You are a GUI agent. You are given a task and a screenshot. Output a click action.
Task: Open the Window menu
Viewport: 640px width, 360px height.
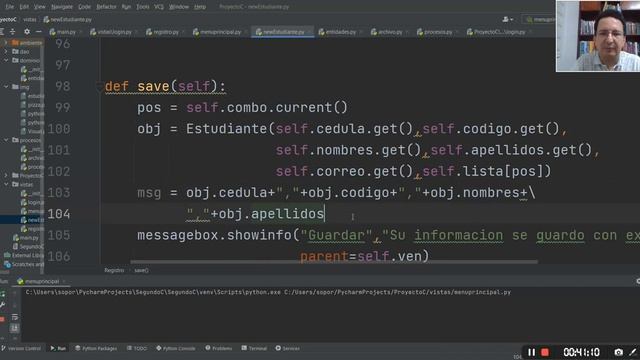tap(179, 7)
